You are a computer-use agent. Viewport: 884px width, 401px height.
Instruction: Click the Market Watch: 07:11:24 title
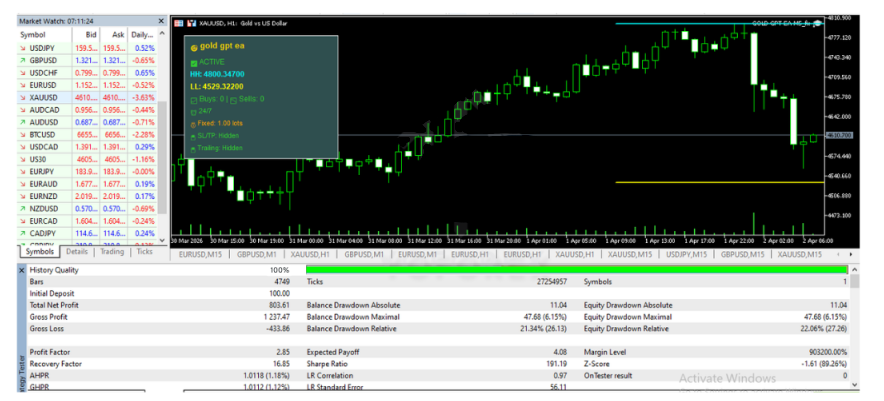(x=57, y=21)
